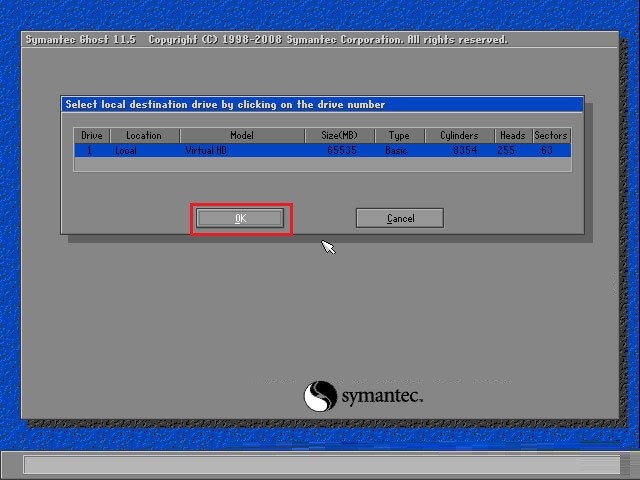This screenshot has height=480, width=640.
Task: Click the 65535 size value
Action: 341,151
